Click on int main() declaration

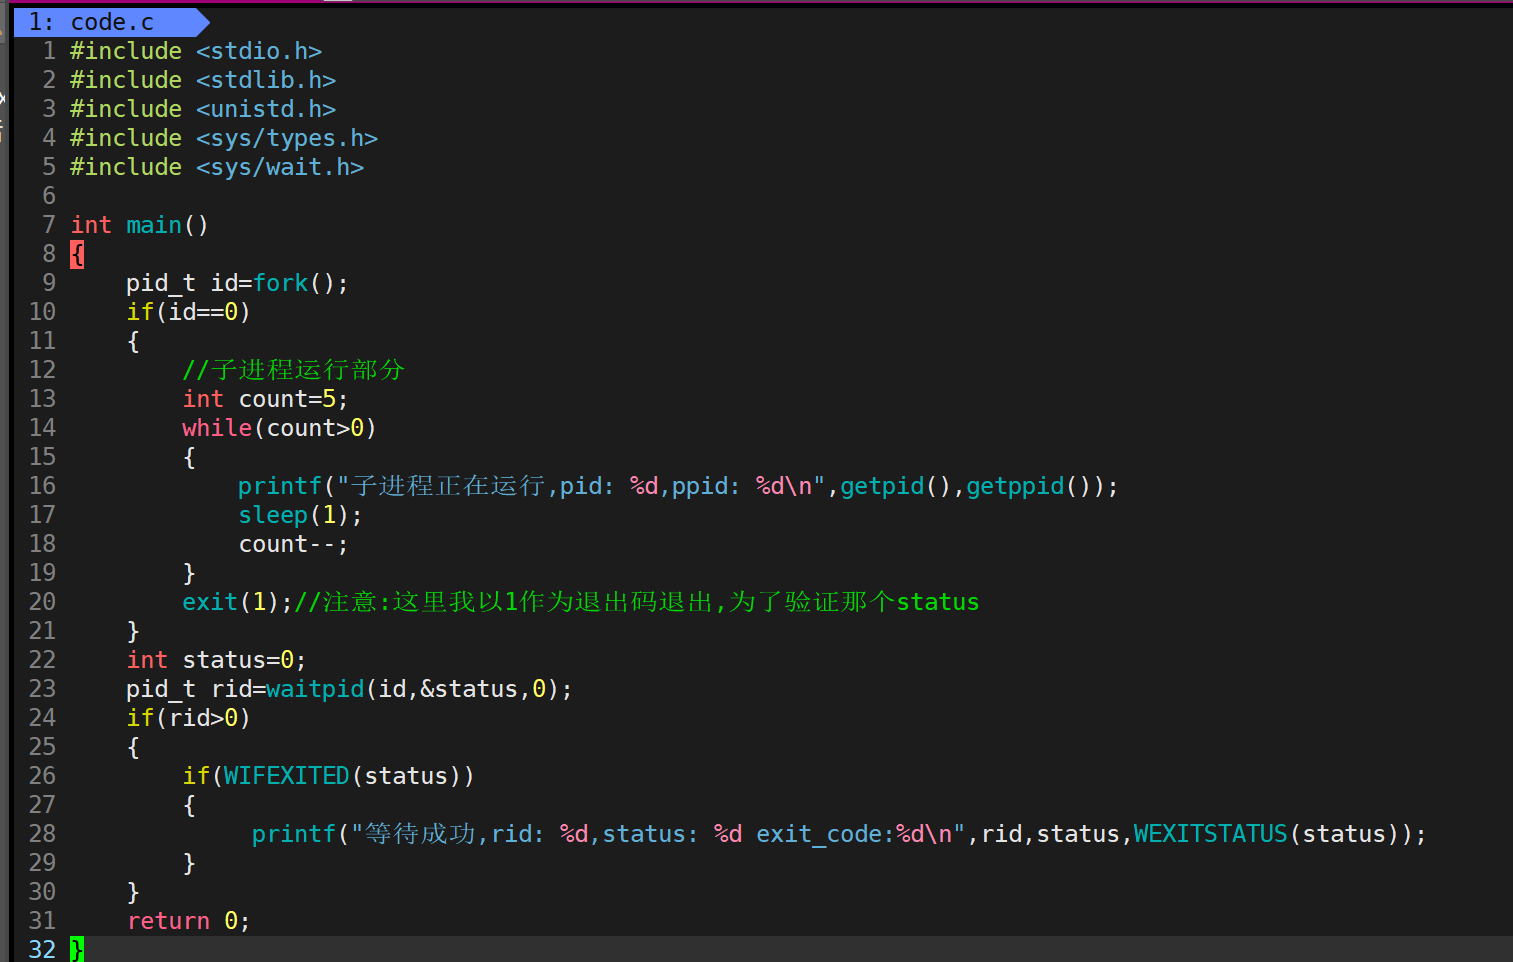click(x=139, y=225)
